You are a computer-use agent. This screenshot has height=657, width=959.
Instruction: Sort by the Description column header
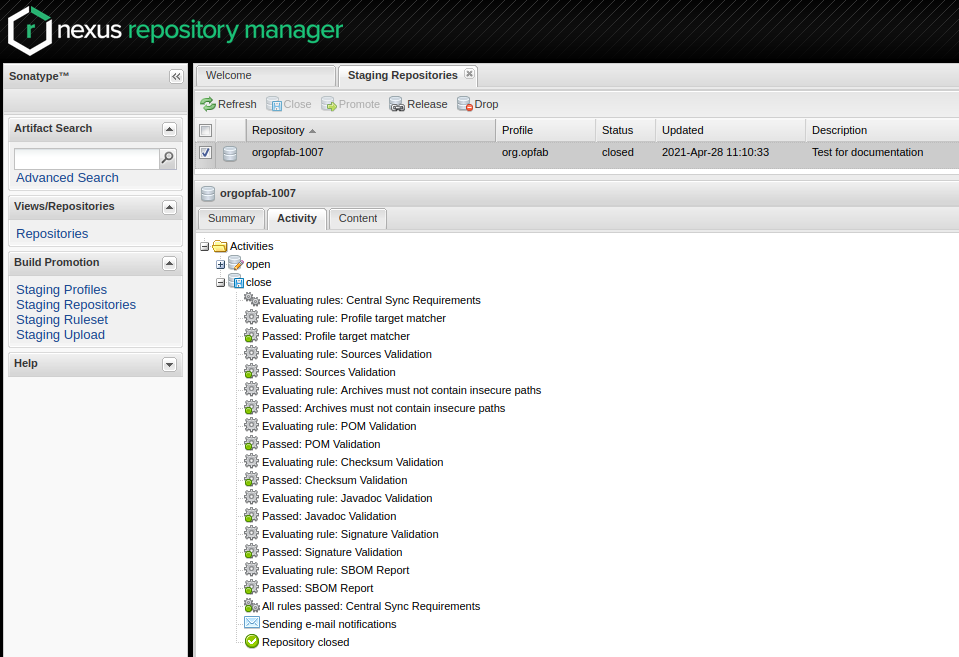(883, 130)
